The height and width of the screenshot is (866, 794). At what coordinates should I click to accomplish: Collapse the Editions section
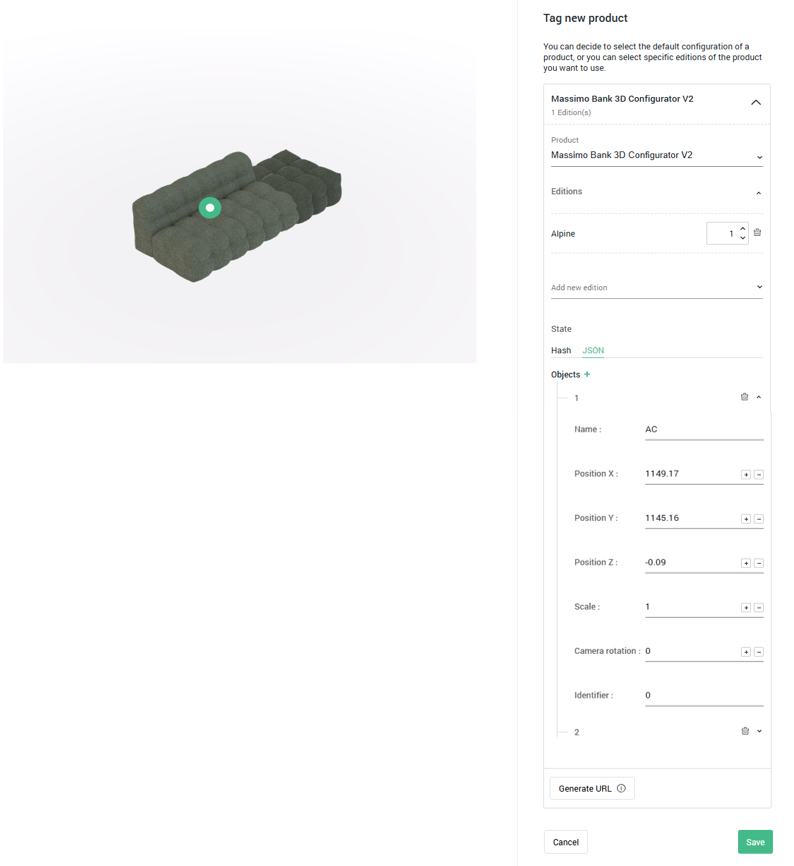[758, 193]
